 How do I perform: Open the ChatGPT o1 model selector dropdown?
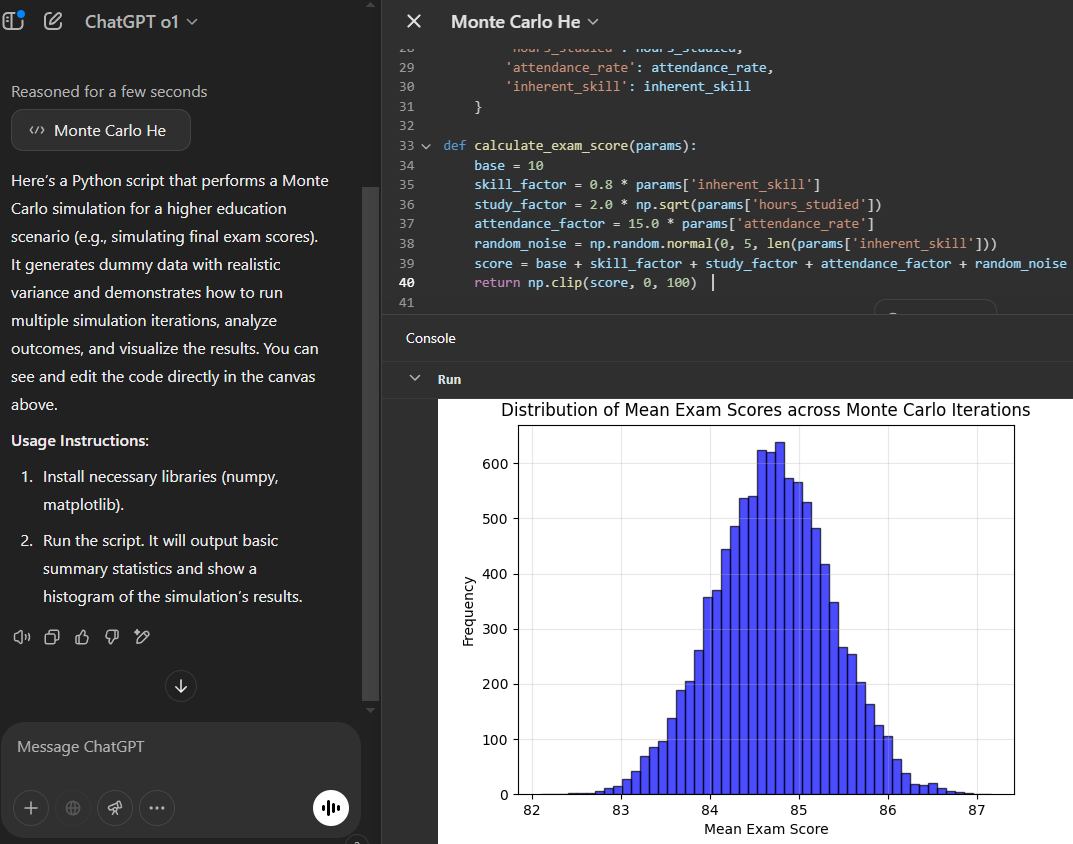point(141,21)
